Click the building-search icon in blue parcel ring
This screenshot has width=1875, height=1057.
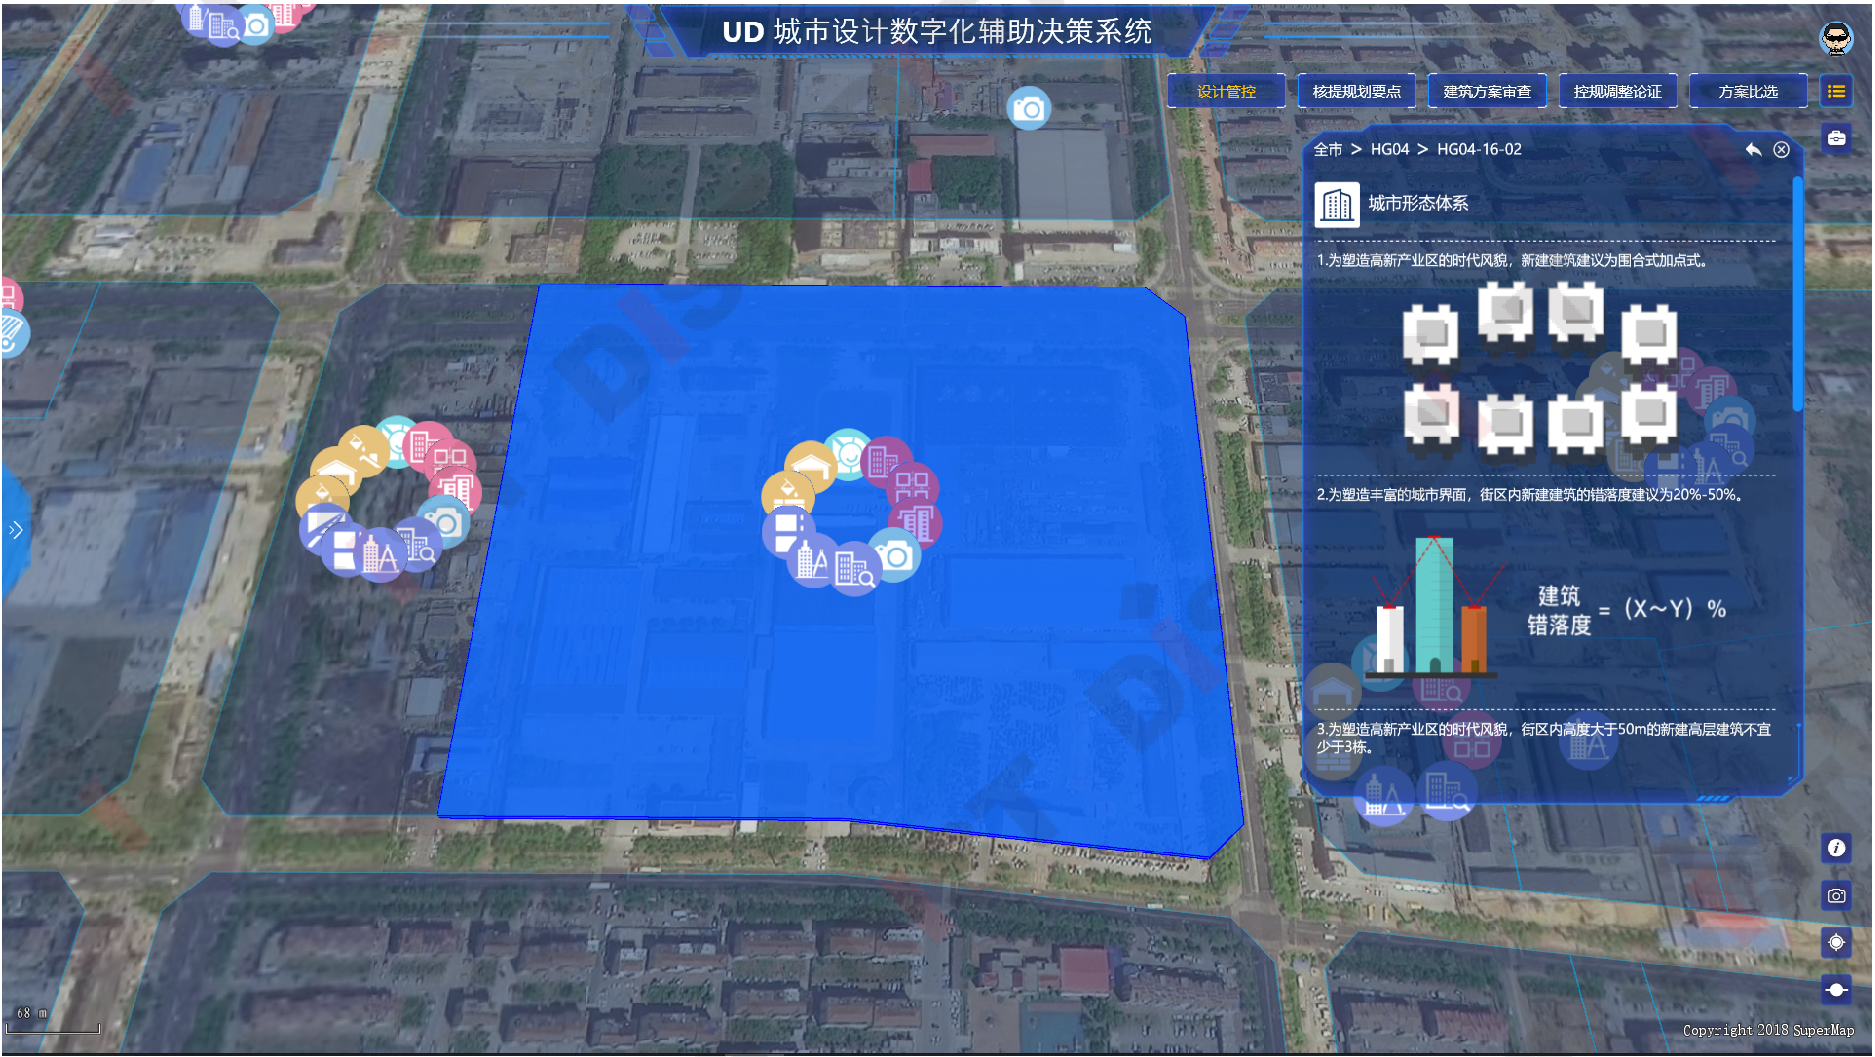tap(854, 570)
